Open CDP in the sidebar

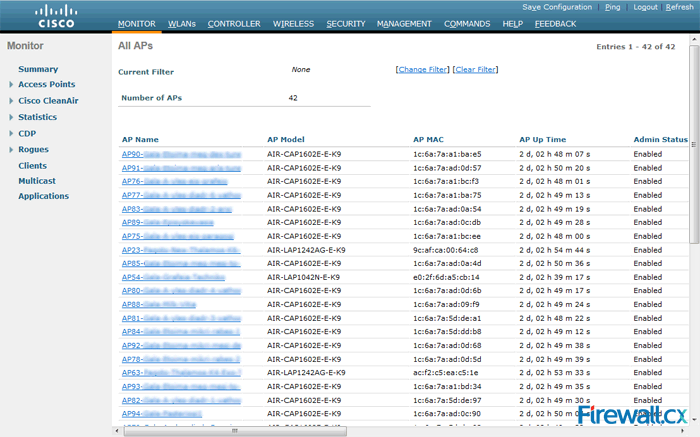27,133
